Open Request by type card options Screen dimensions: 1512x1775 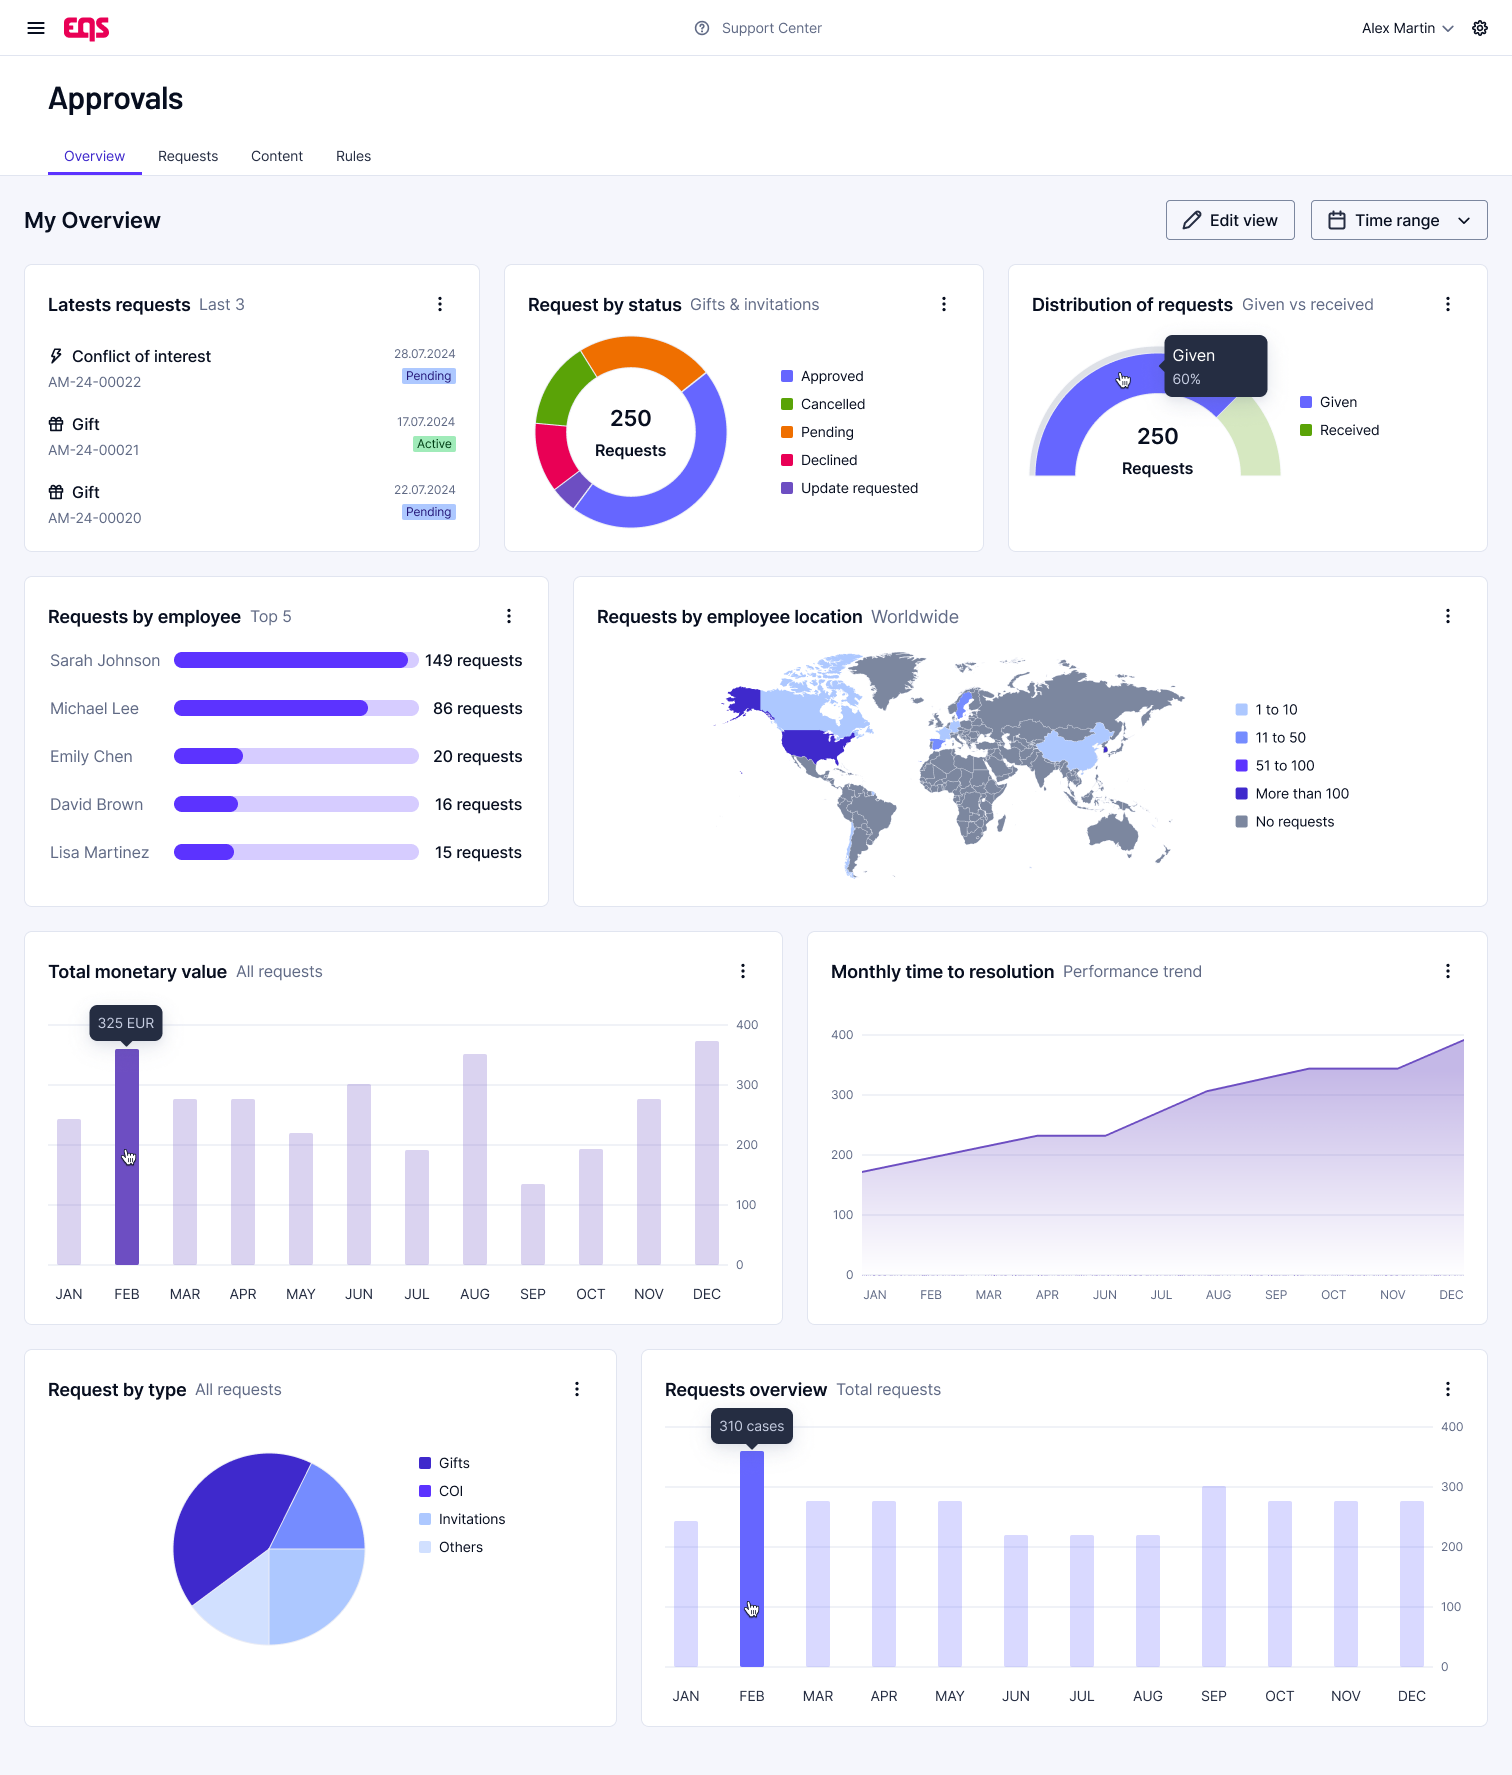click(577, 1389)
